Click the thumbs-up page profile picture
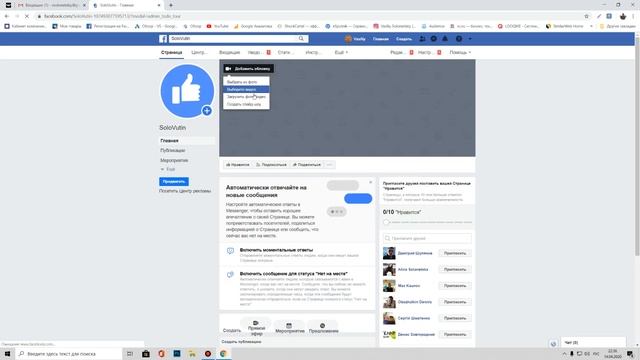 pyautogui.click(x=187, y=91)
